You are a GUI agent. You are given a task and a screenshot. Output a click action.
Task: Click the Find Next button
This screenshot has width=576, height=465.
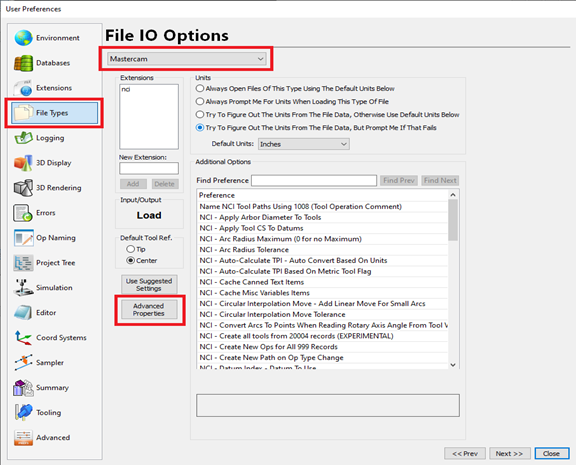440,180
